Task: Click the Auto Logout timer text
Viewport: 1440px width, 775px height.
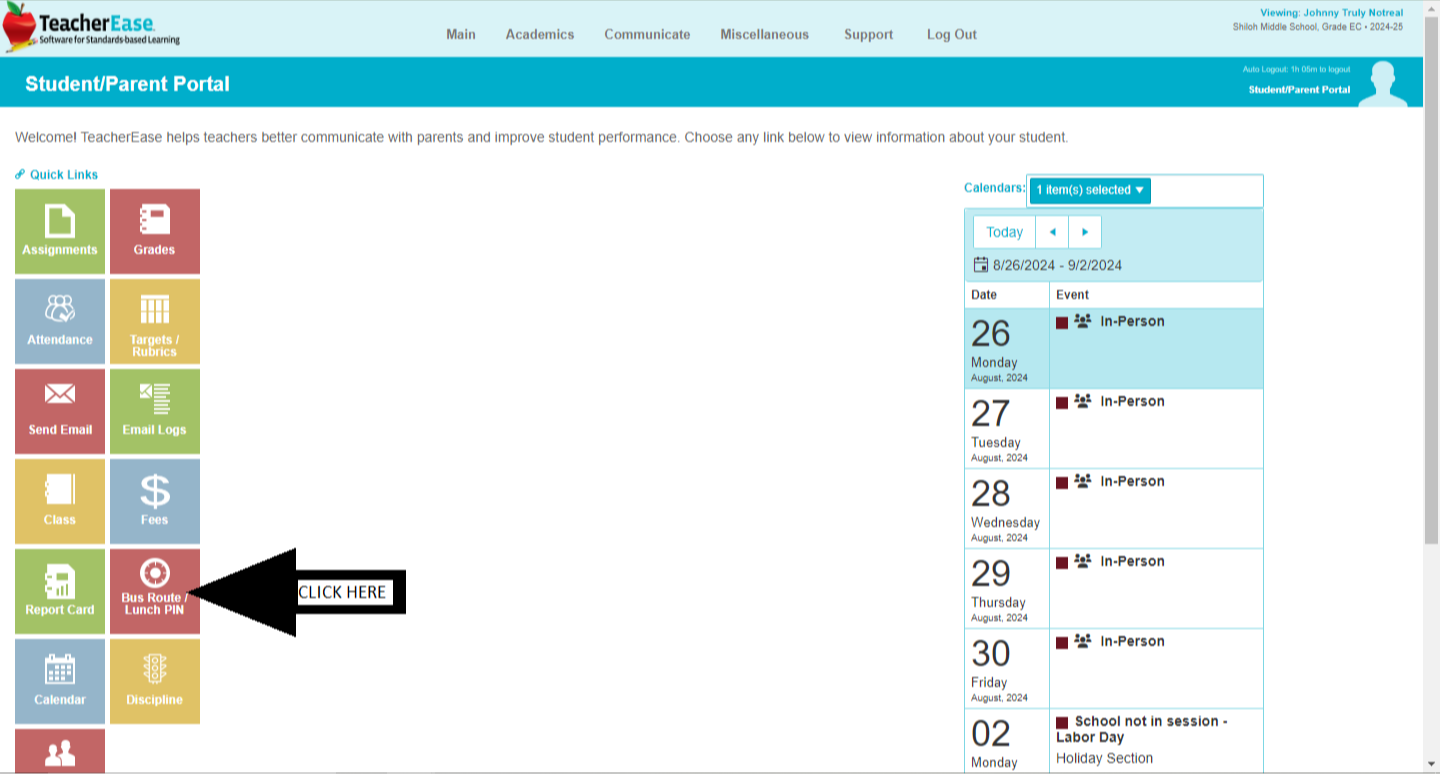Action: (1296, 69)
